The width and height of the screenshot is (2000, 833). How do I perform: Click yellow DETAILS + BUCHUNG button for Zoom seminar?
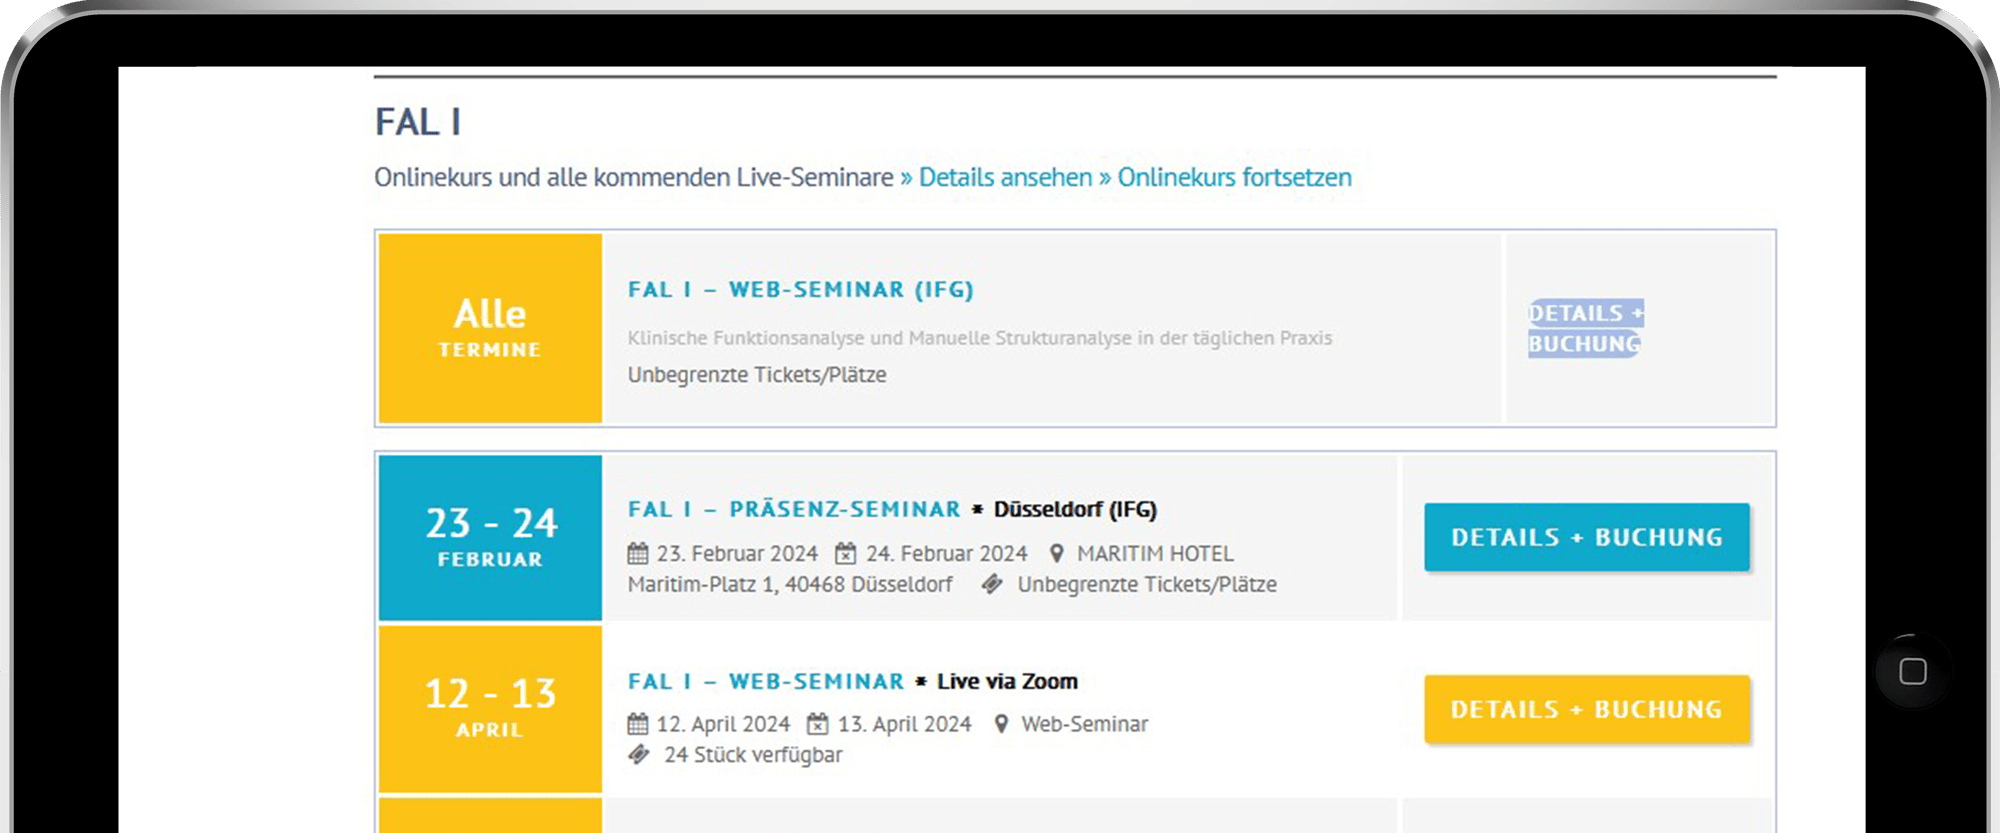[1587, 709]
